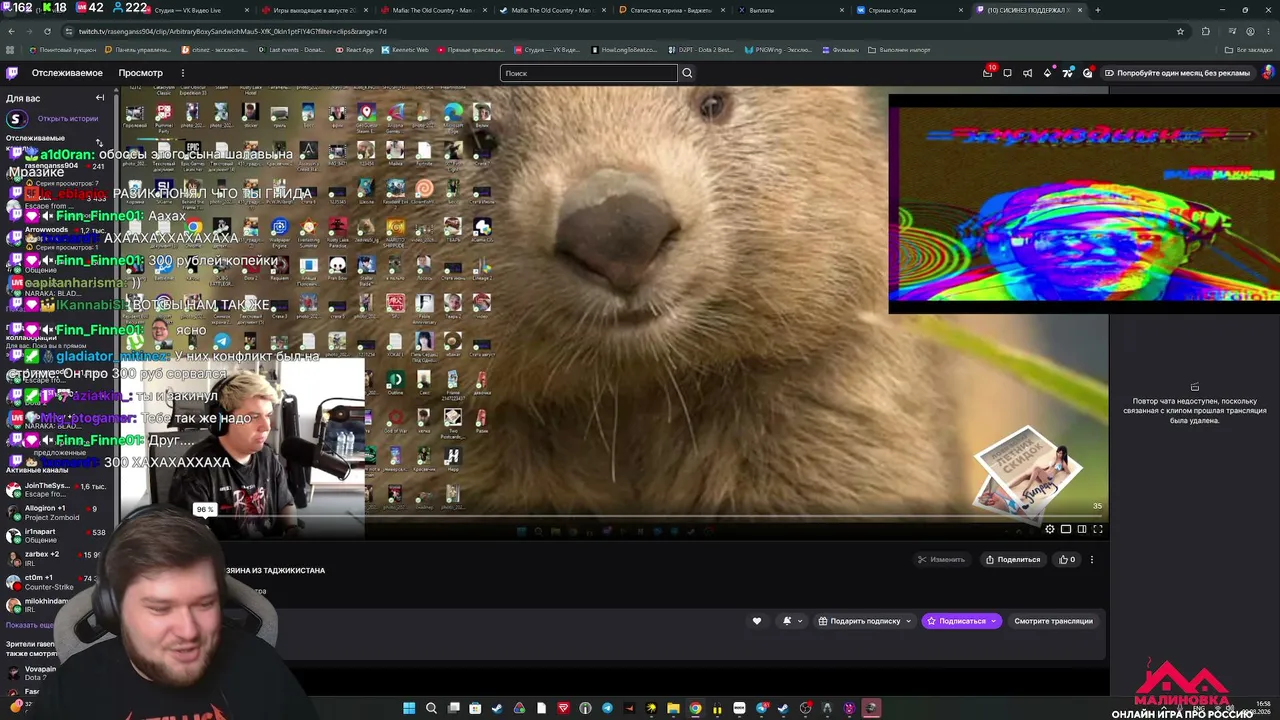Open 'Игры выходящие в августе' tab
This screenshot has width=1280, height=720.
pos(313,10)
